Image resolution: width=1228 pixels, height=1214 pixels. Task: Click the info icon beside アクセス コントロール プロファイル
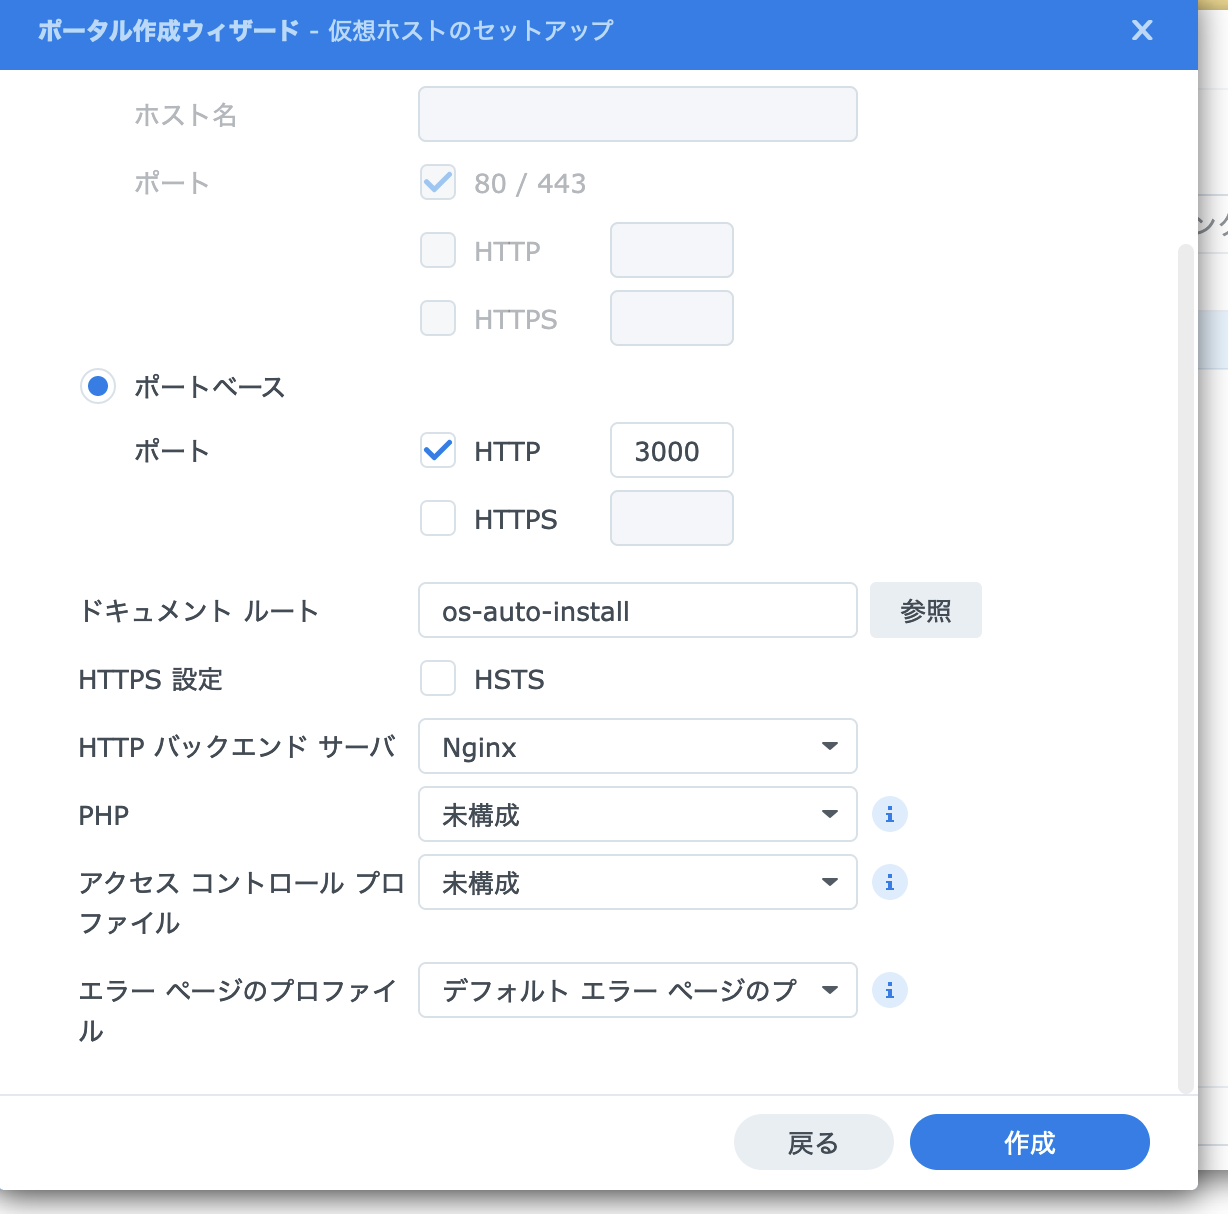889,882
